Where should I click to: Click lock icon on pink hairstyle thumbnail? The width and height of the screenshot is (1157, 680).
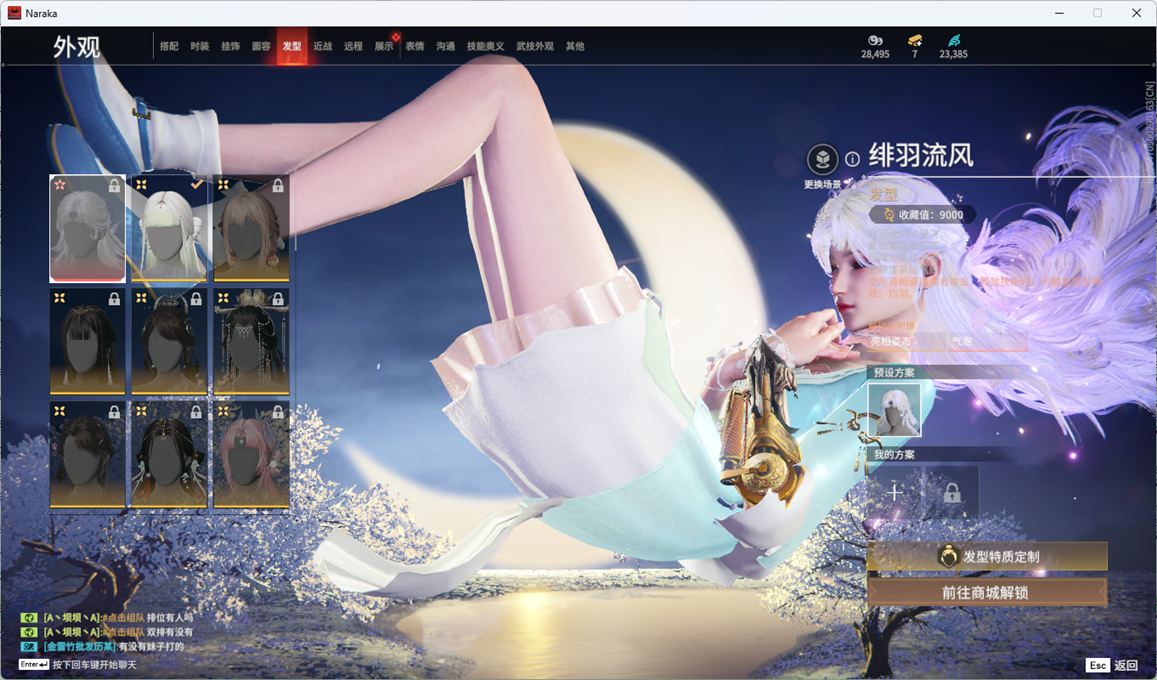click(x=277, y=412)
